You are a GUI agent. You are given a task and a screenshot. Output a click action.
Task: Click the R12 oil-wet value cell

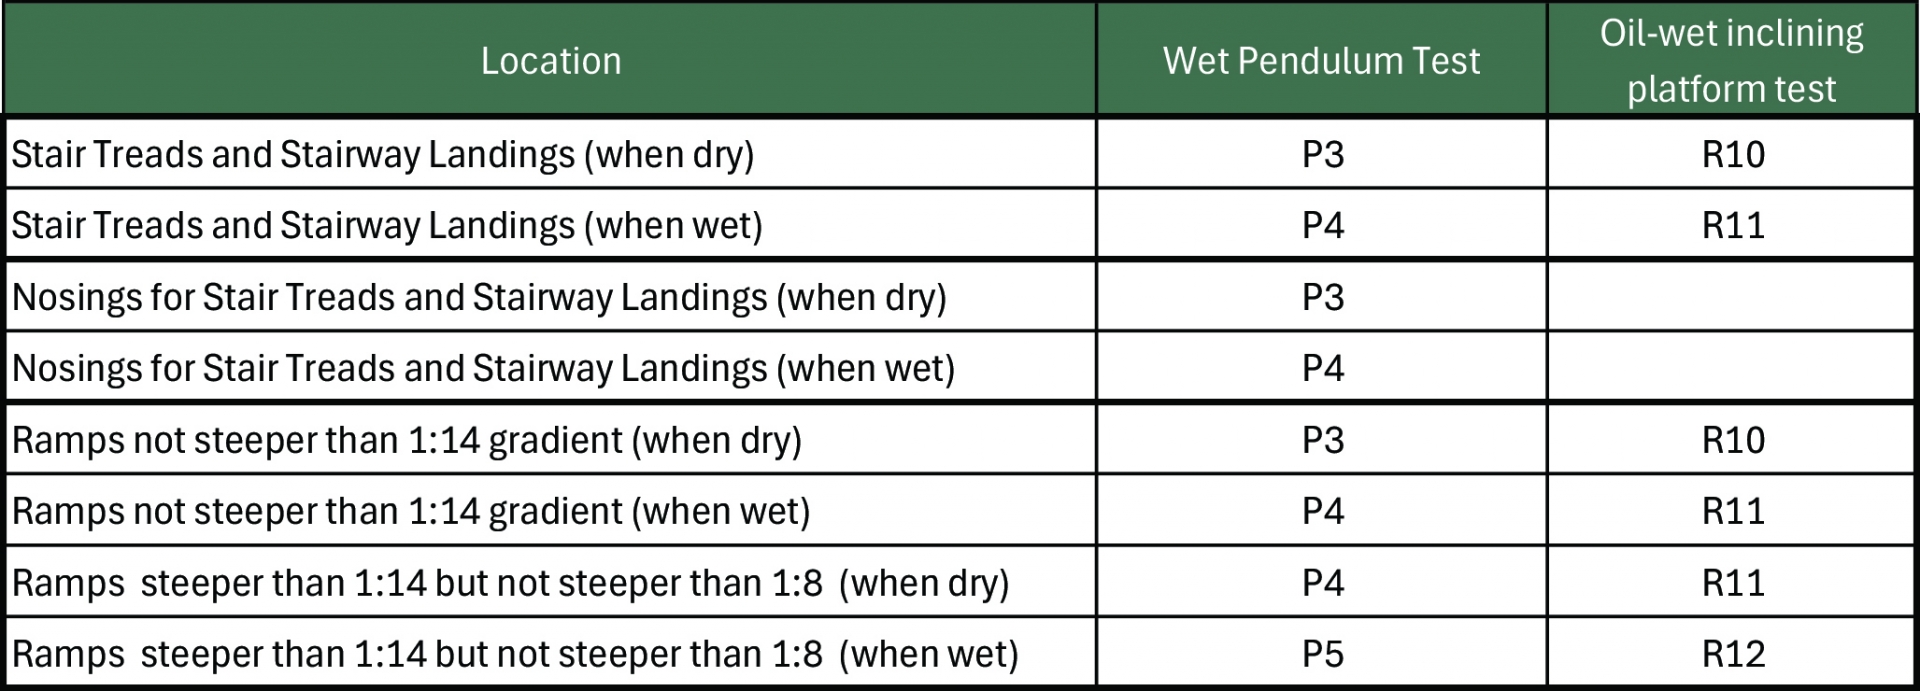pyautogui.click(x=1733, y=655)
